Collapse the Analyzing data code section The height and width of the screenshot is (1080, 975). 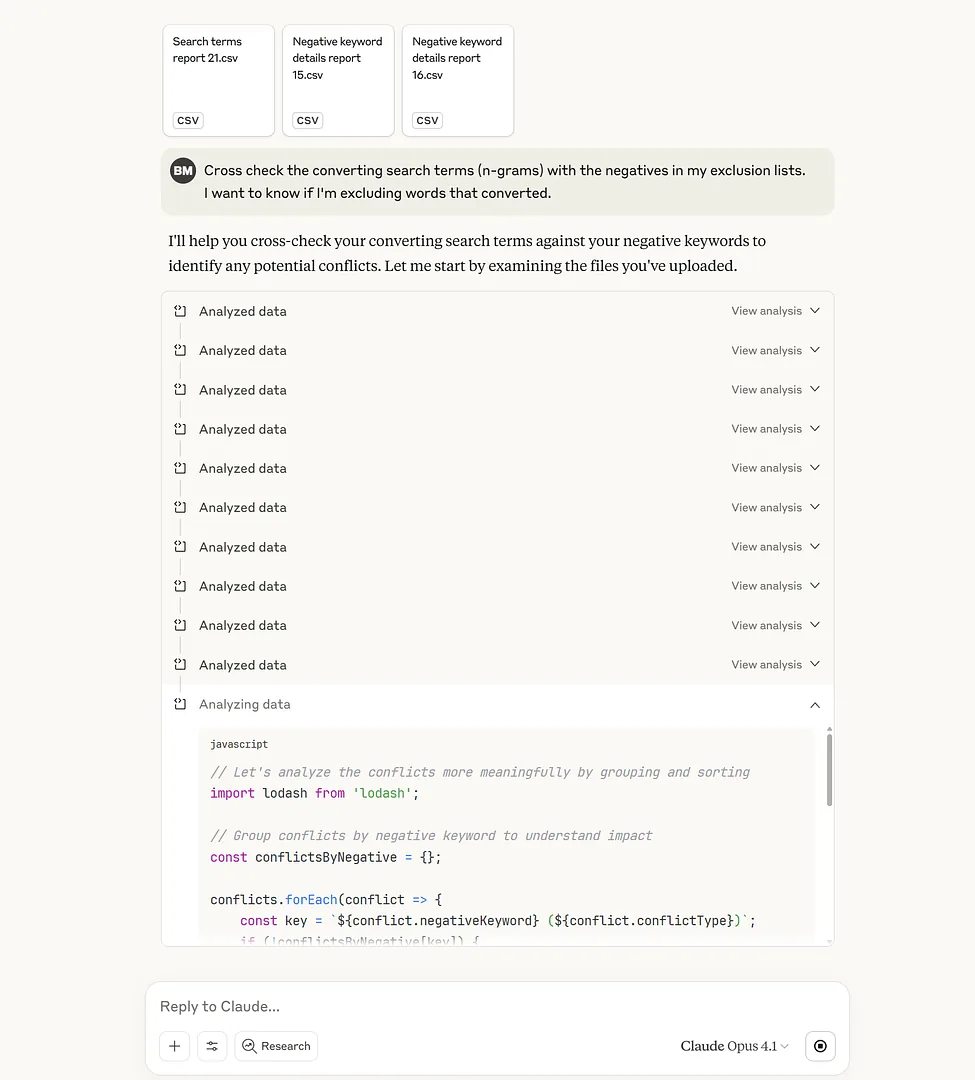point(815,705)
